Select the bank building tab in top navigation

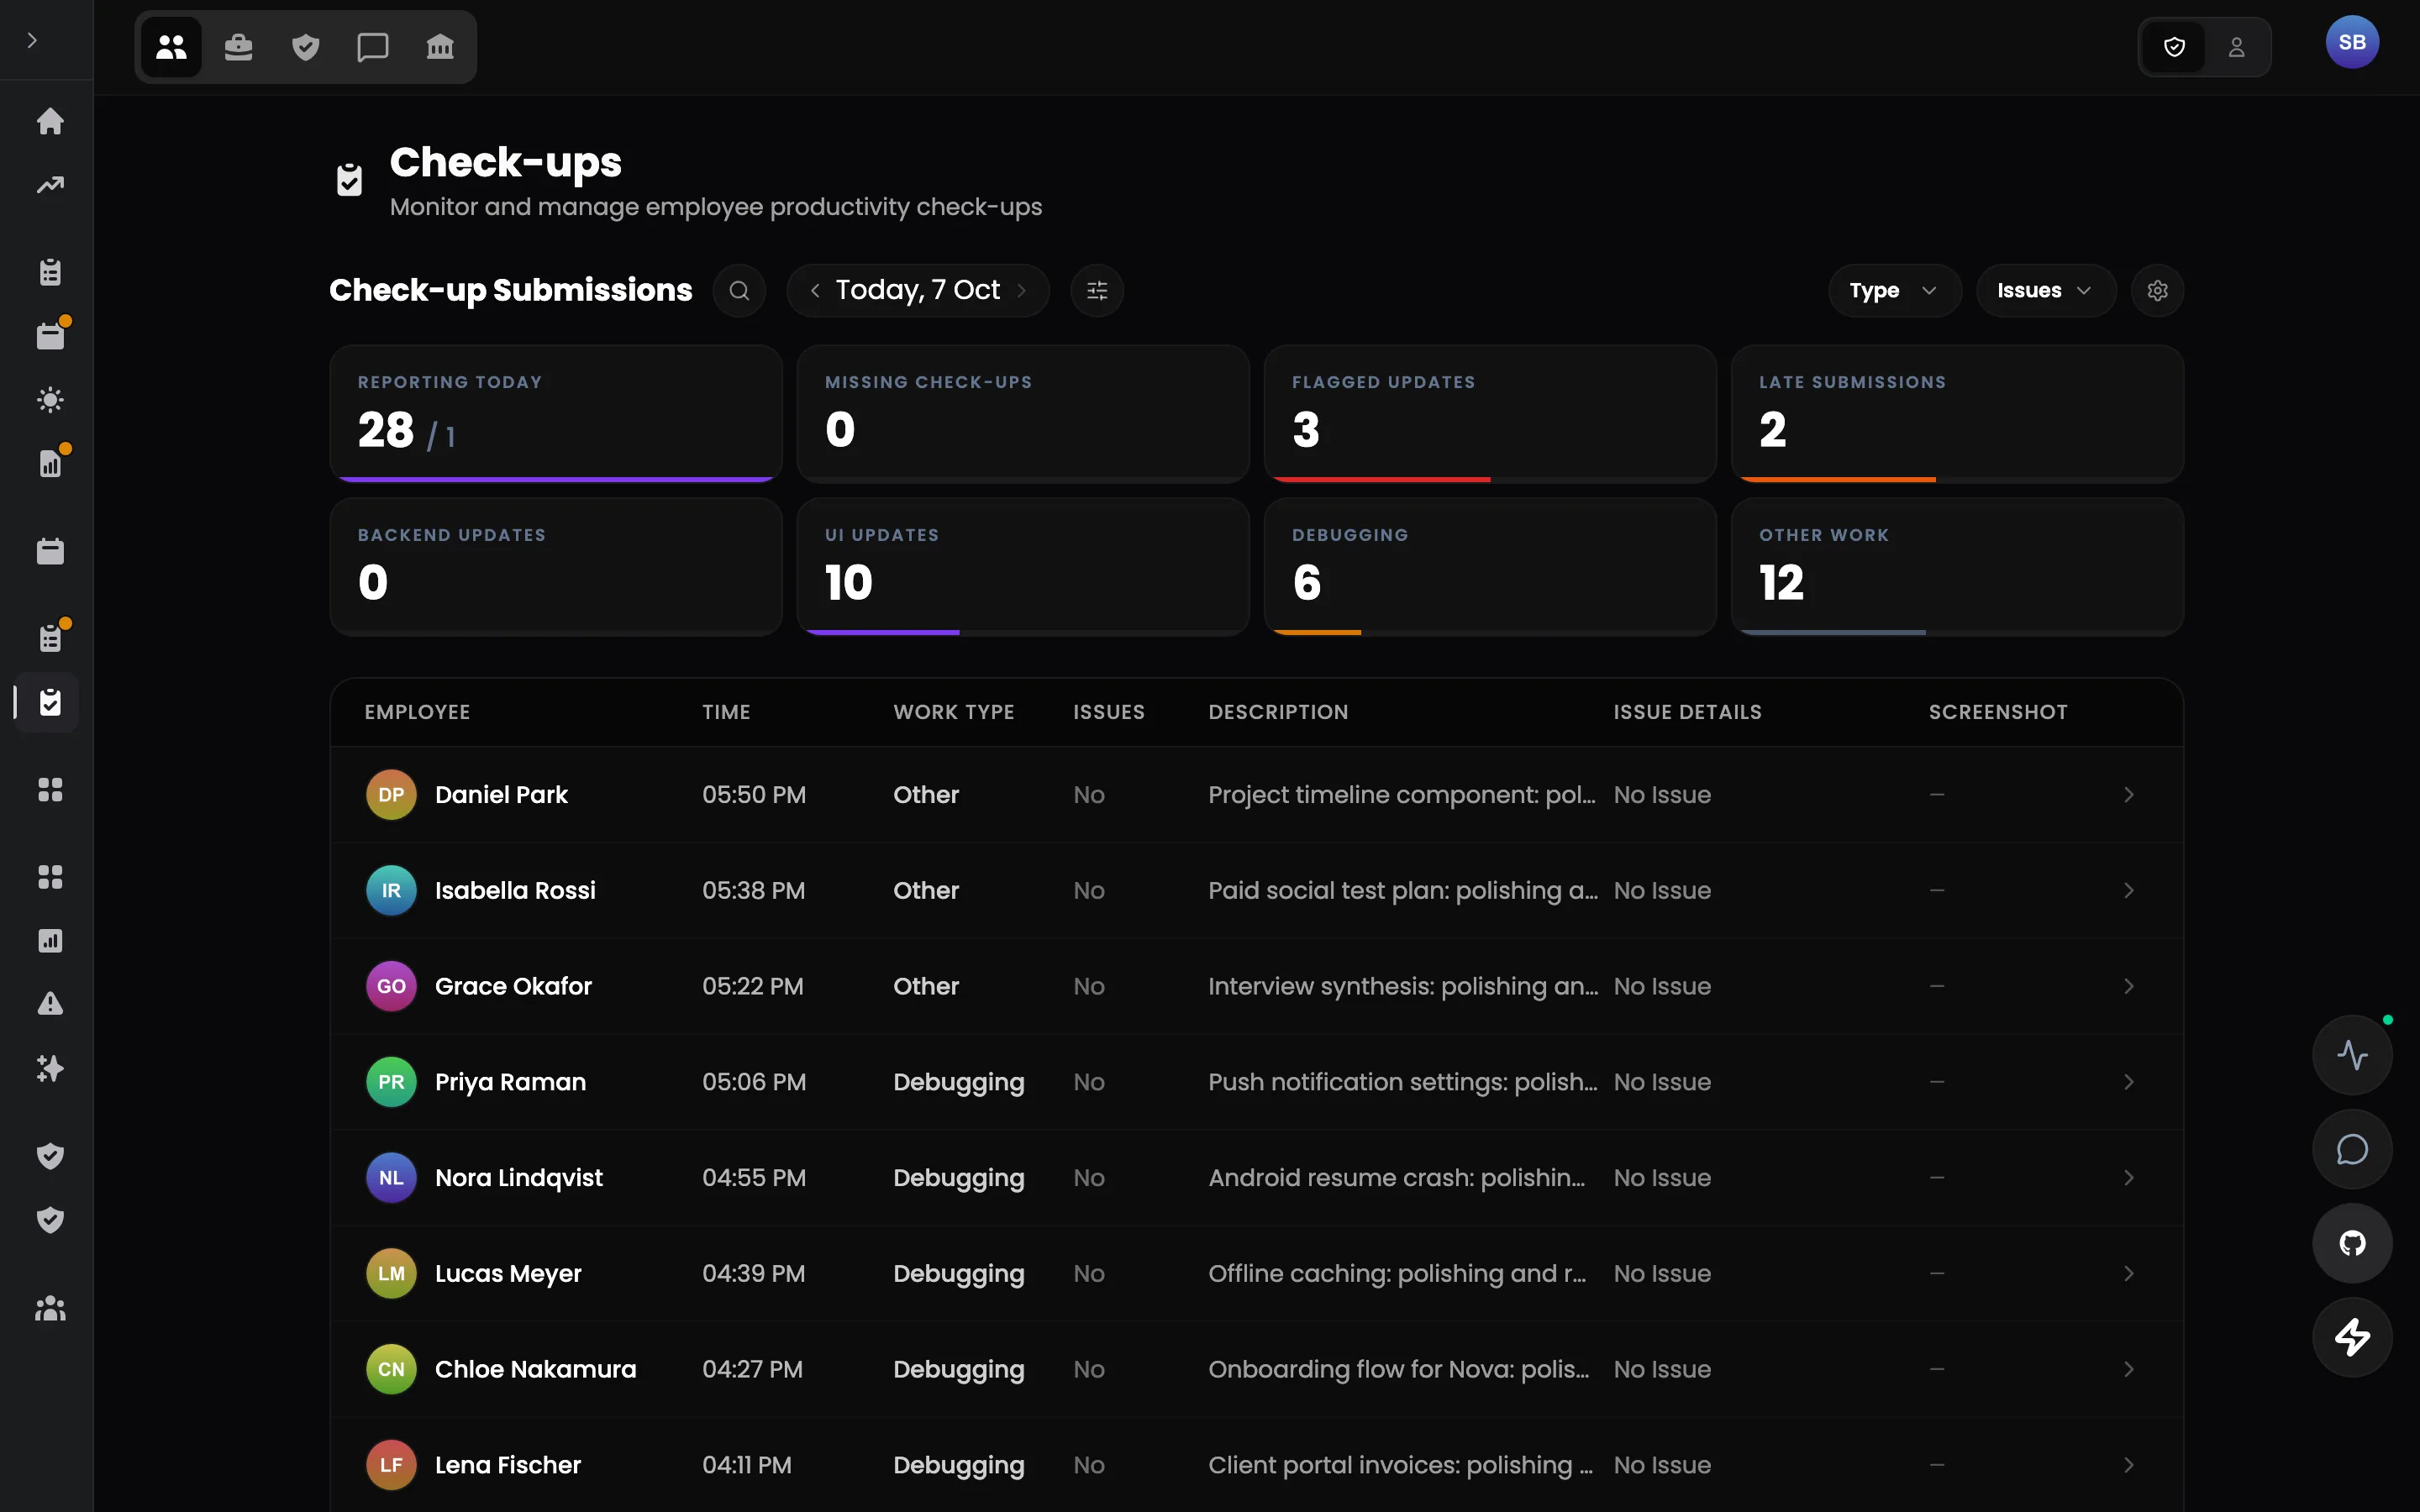(440, 47)
